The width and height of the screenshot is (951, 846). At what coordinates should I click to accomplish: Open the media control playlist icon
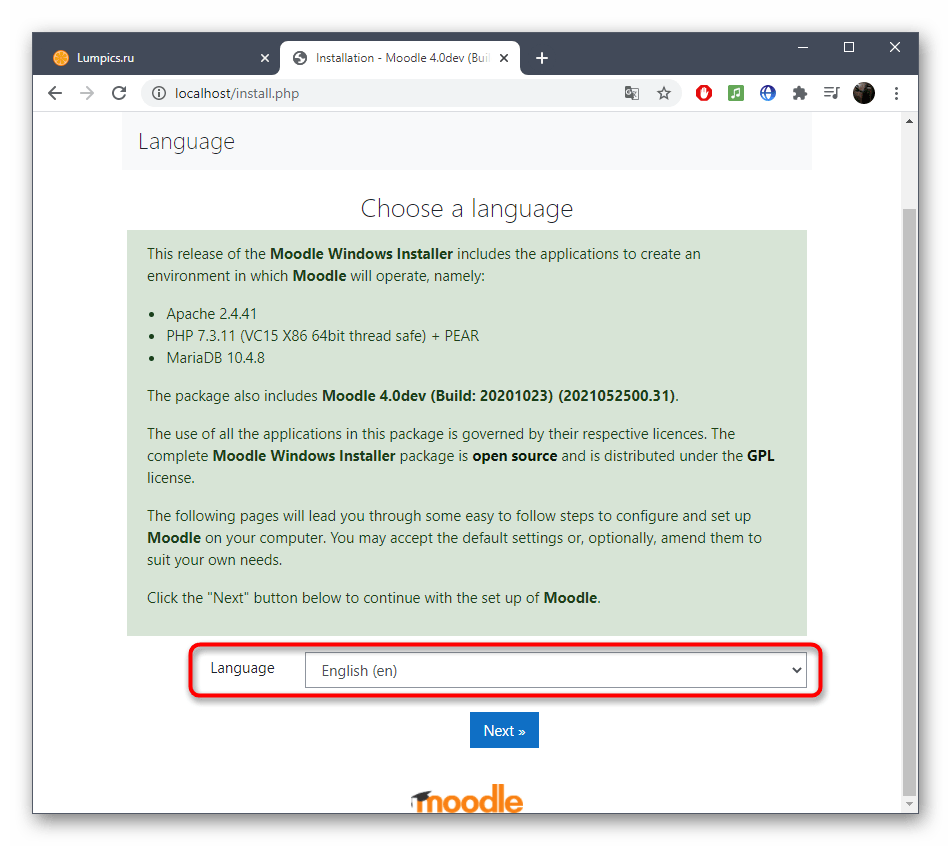(831, 93)
